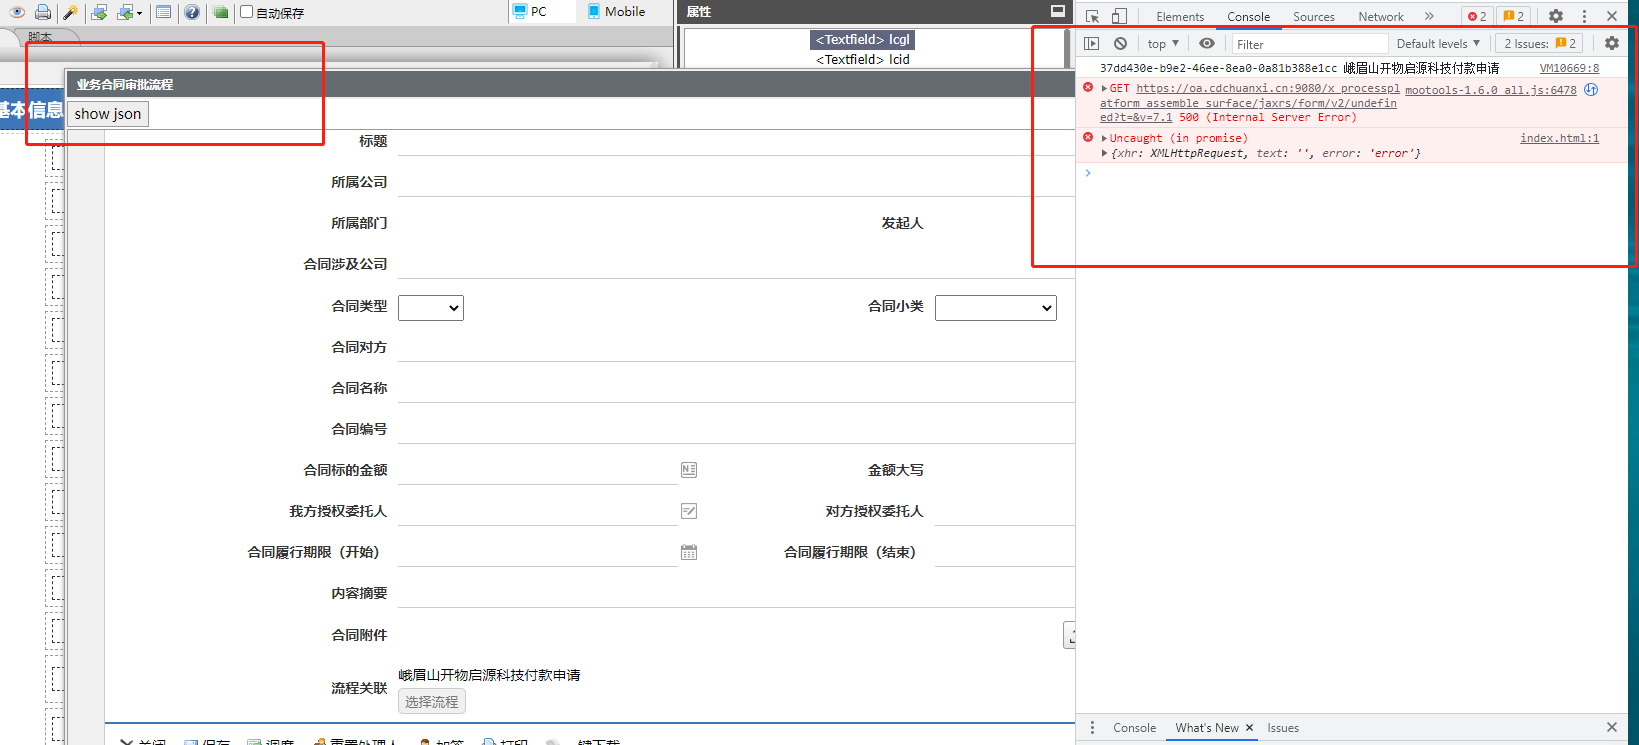
Task: Switch to the drawer Console tab
Action: point(1134,728)
